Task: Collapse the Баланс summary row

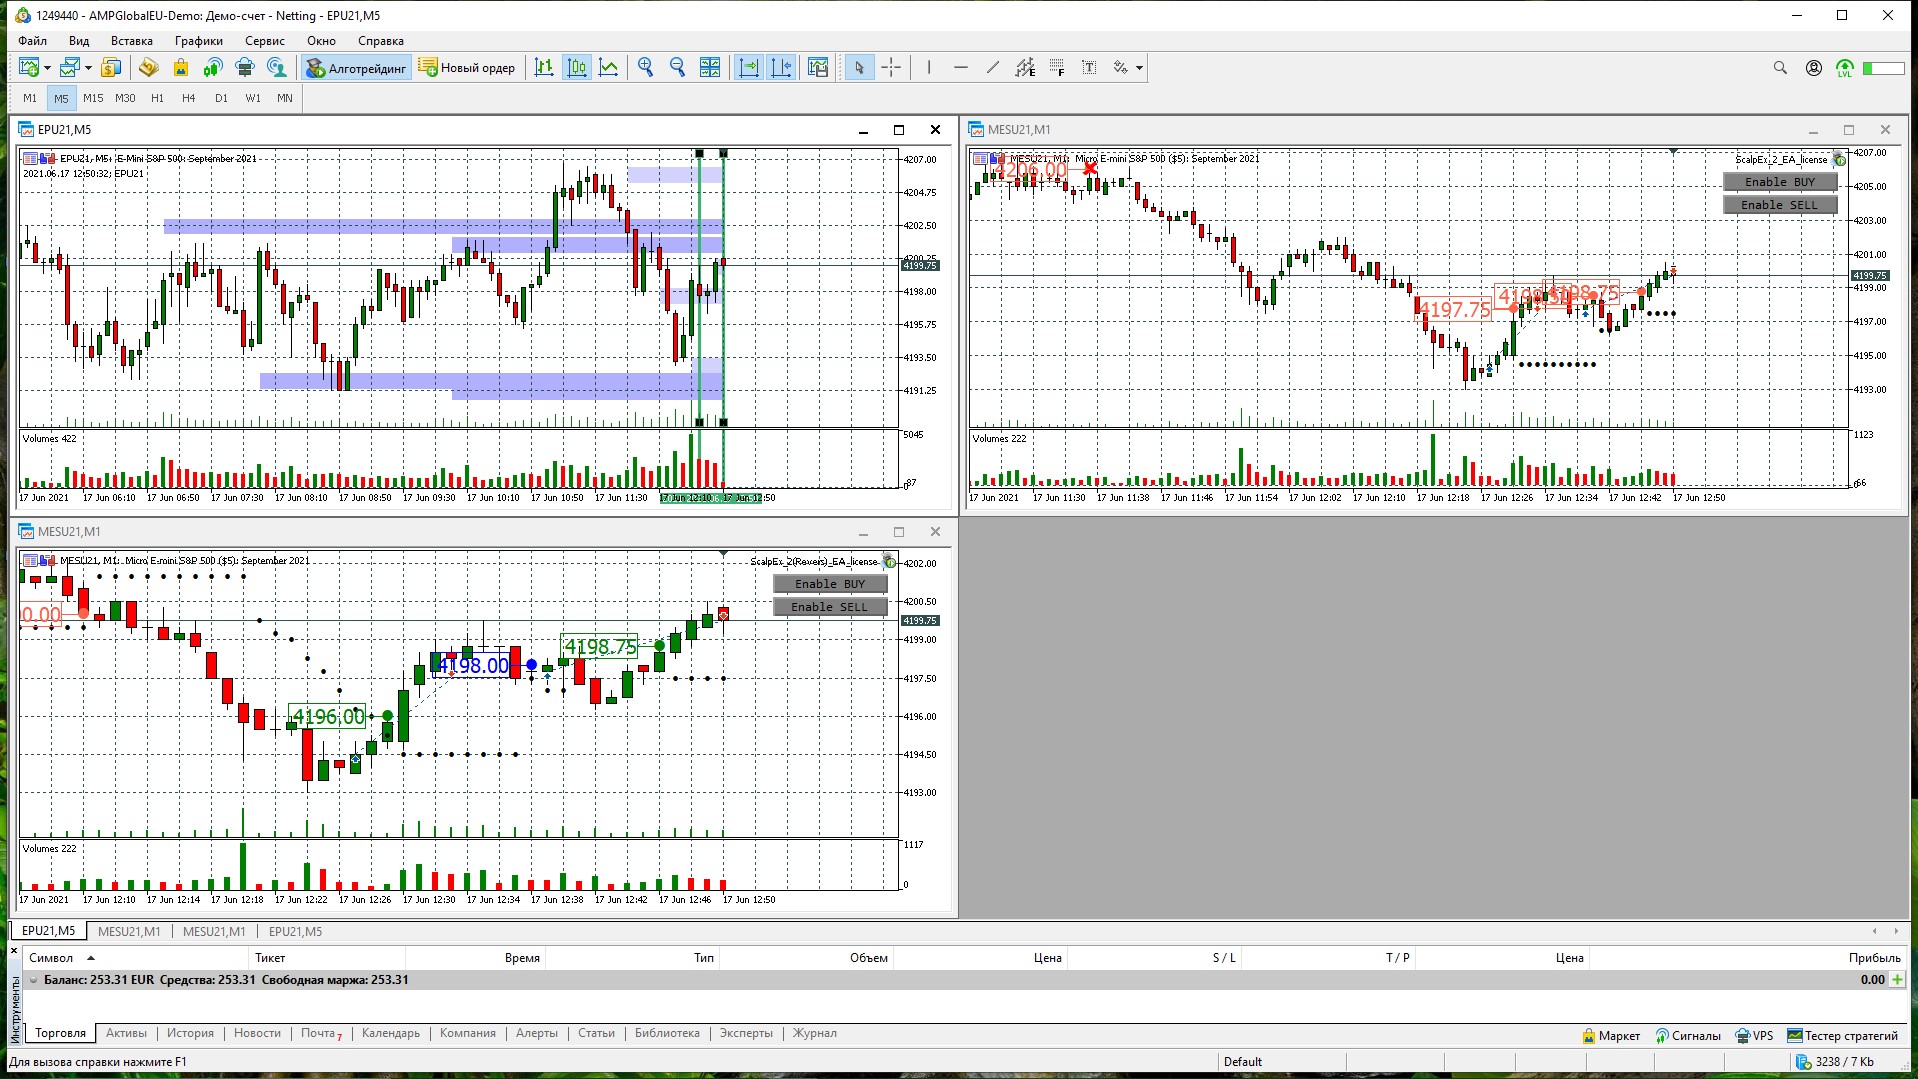Action: [x=33, y=980]
